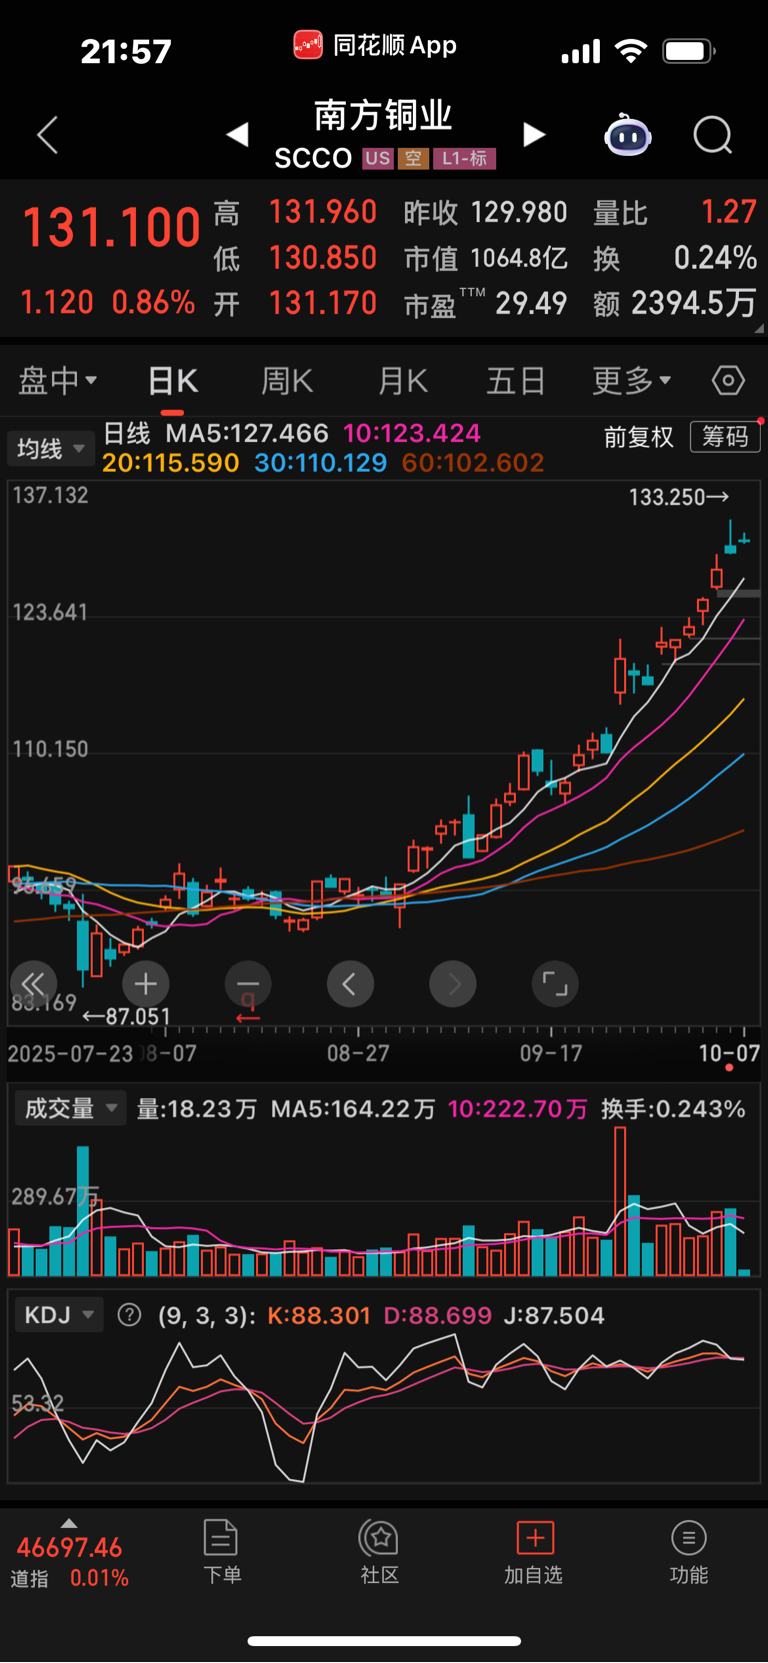Select the 月K monthly chart tab

[x=403, y=381]
